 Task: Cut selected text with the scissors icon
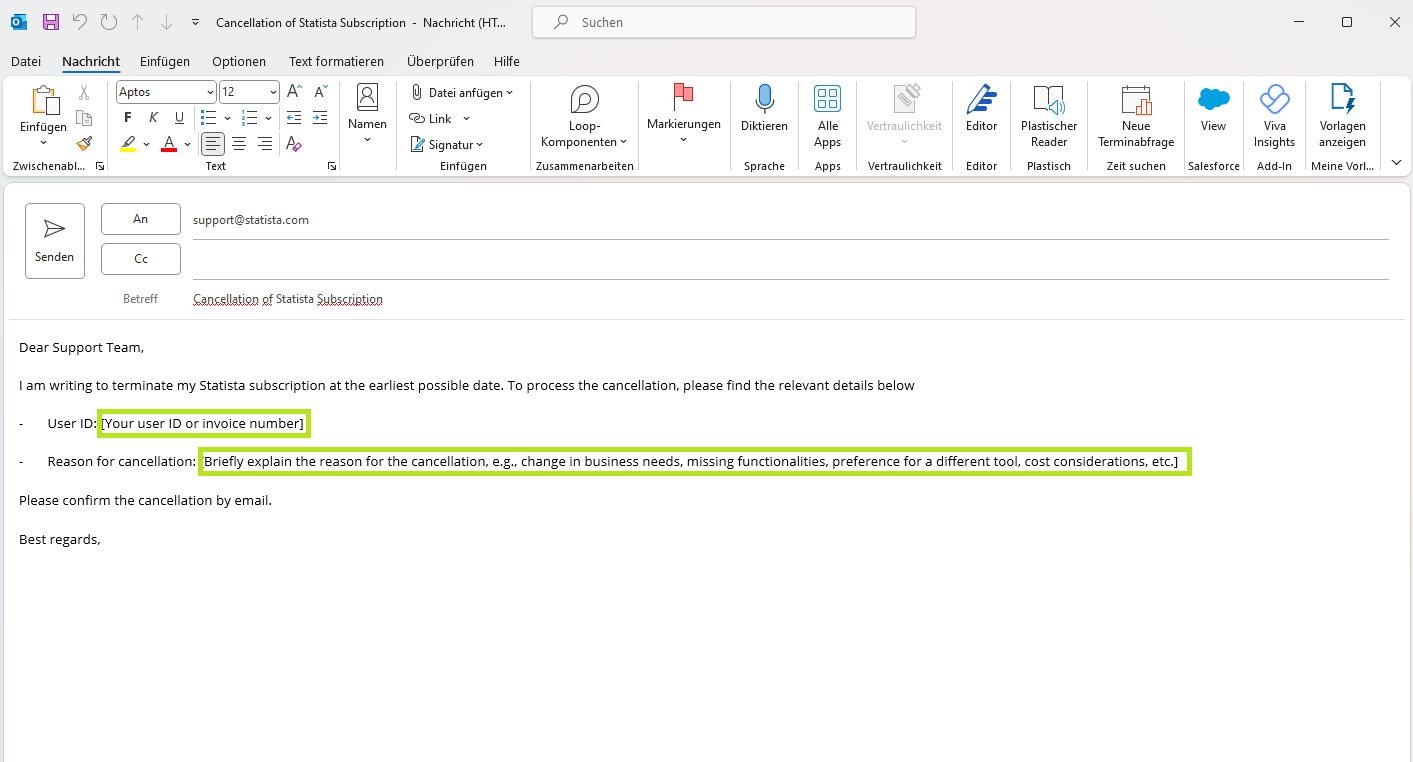(x=84, y=92)
